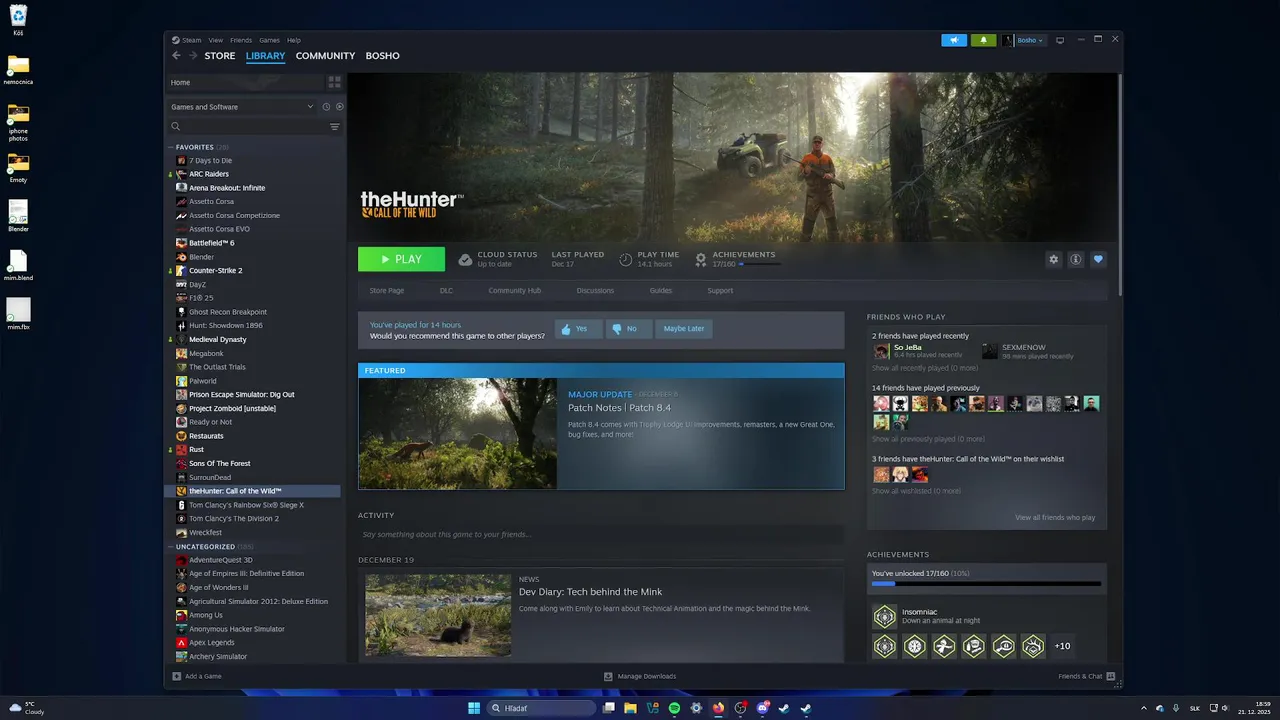Click the forward navigation arrow

(193, 56)
